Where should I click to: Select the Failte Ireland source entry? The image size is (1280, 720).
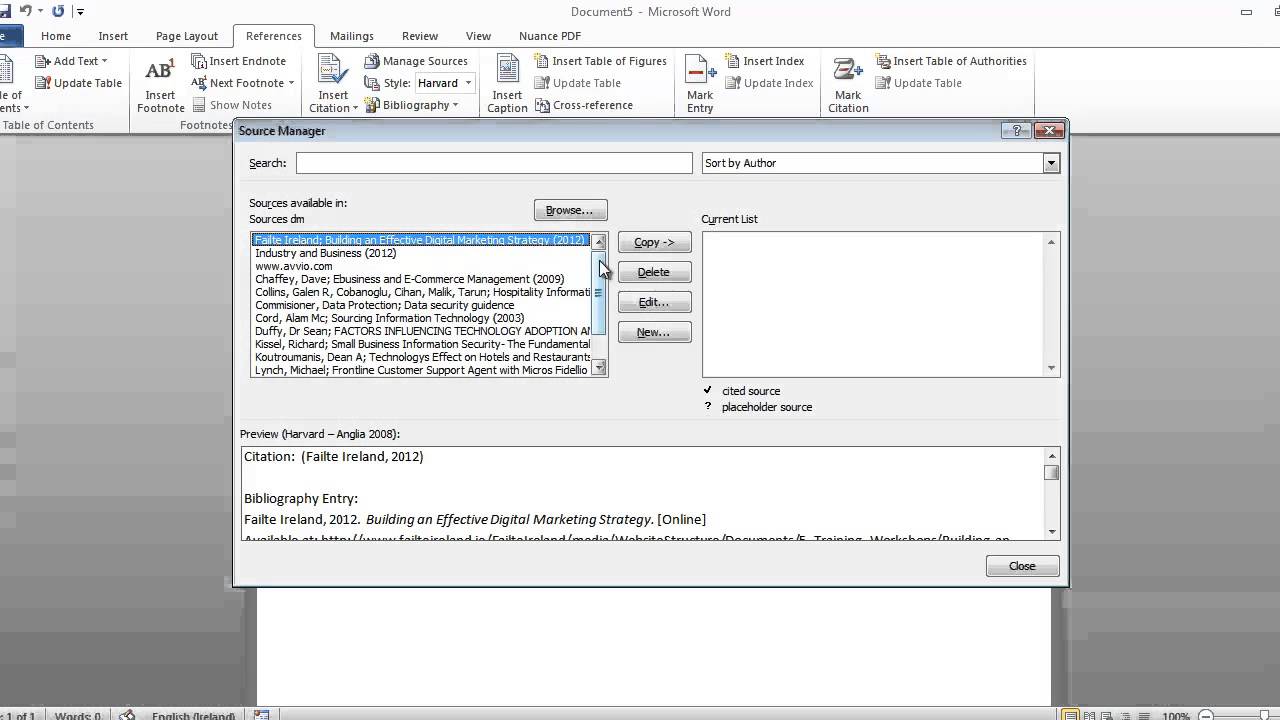[420, 240]
